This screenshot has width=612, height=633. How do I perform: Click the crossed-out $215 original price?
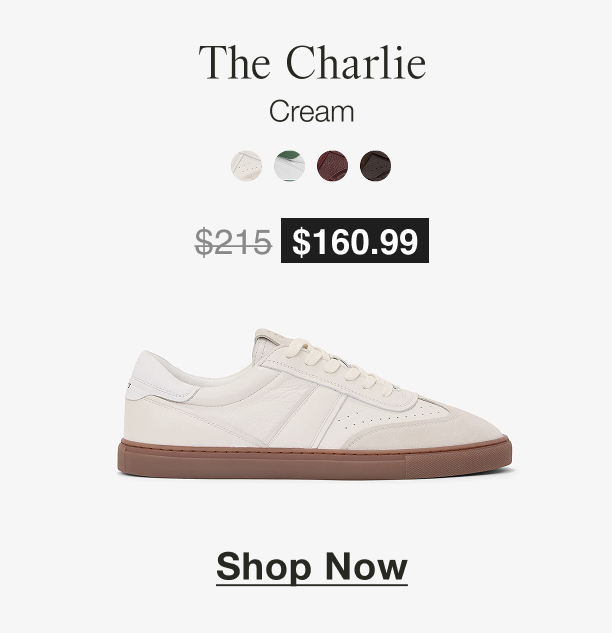click(233, 241)
